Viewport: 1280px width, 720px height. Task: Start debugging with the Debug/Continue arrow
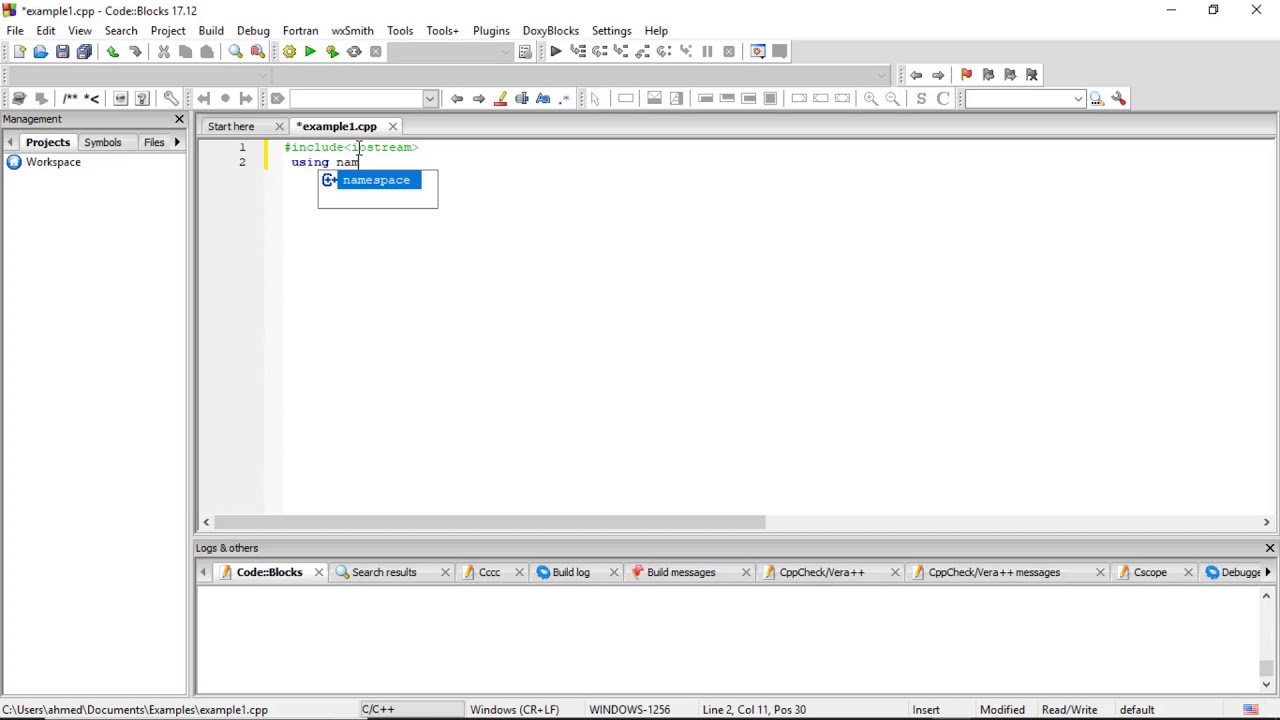(x=555, y=52)
